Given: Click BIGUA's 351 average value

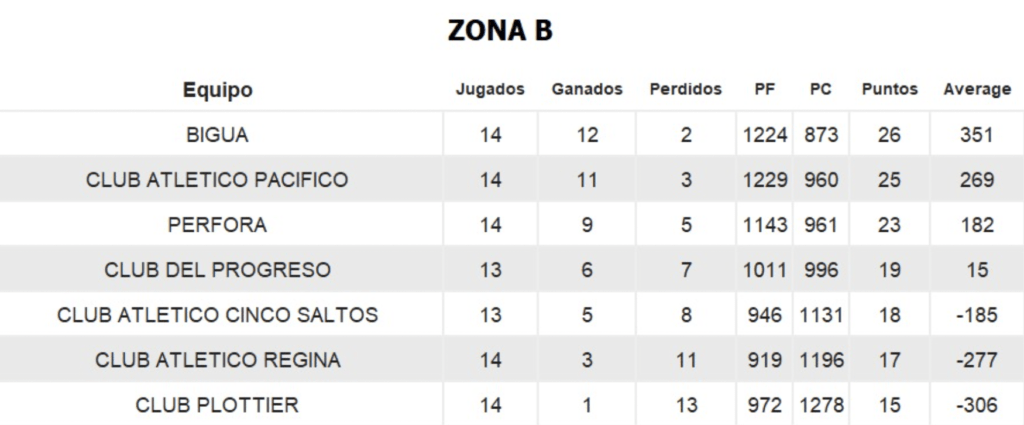Looking at the screenshot, I should coord(977,135).
